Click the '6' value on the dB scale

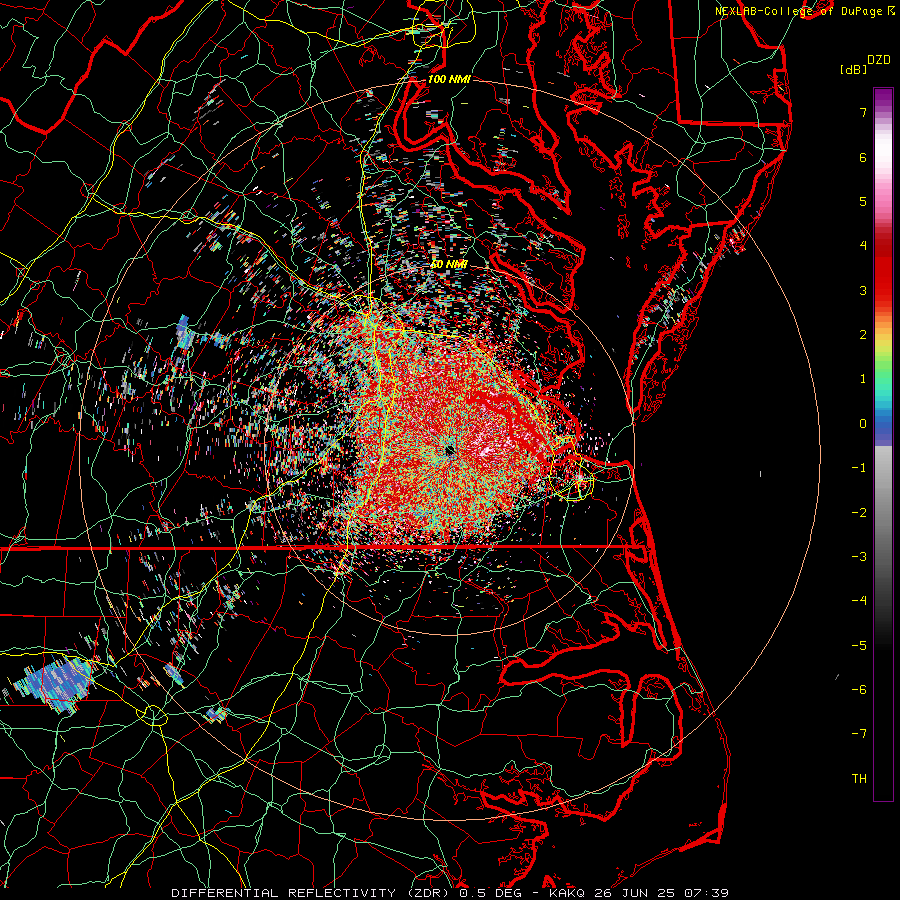(x=863, y=157)
